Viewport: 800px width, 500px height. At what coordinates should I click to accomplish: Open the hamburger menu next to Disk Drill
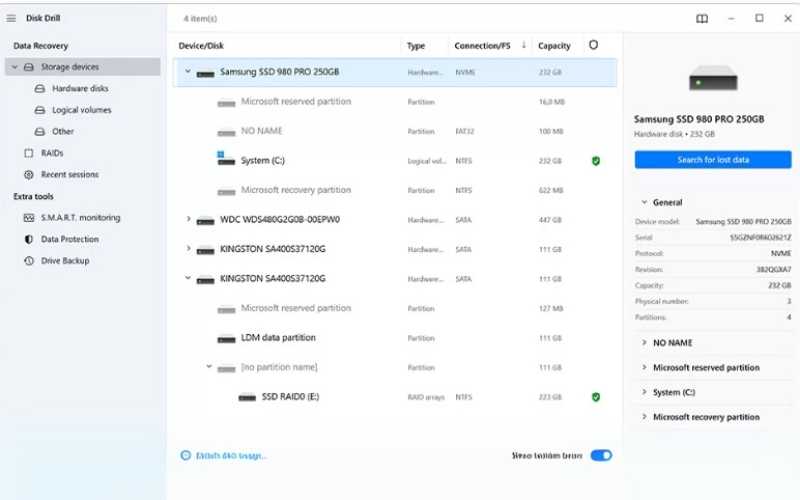click(x=11, y=18)
